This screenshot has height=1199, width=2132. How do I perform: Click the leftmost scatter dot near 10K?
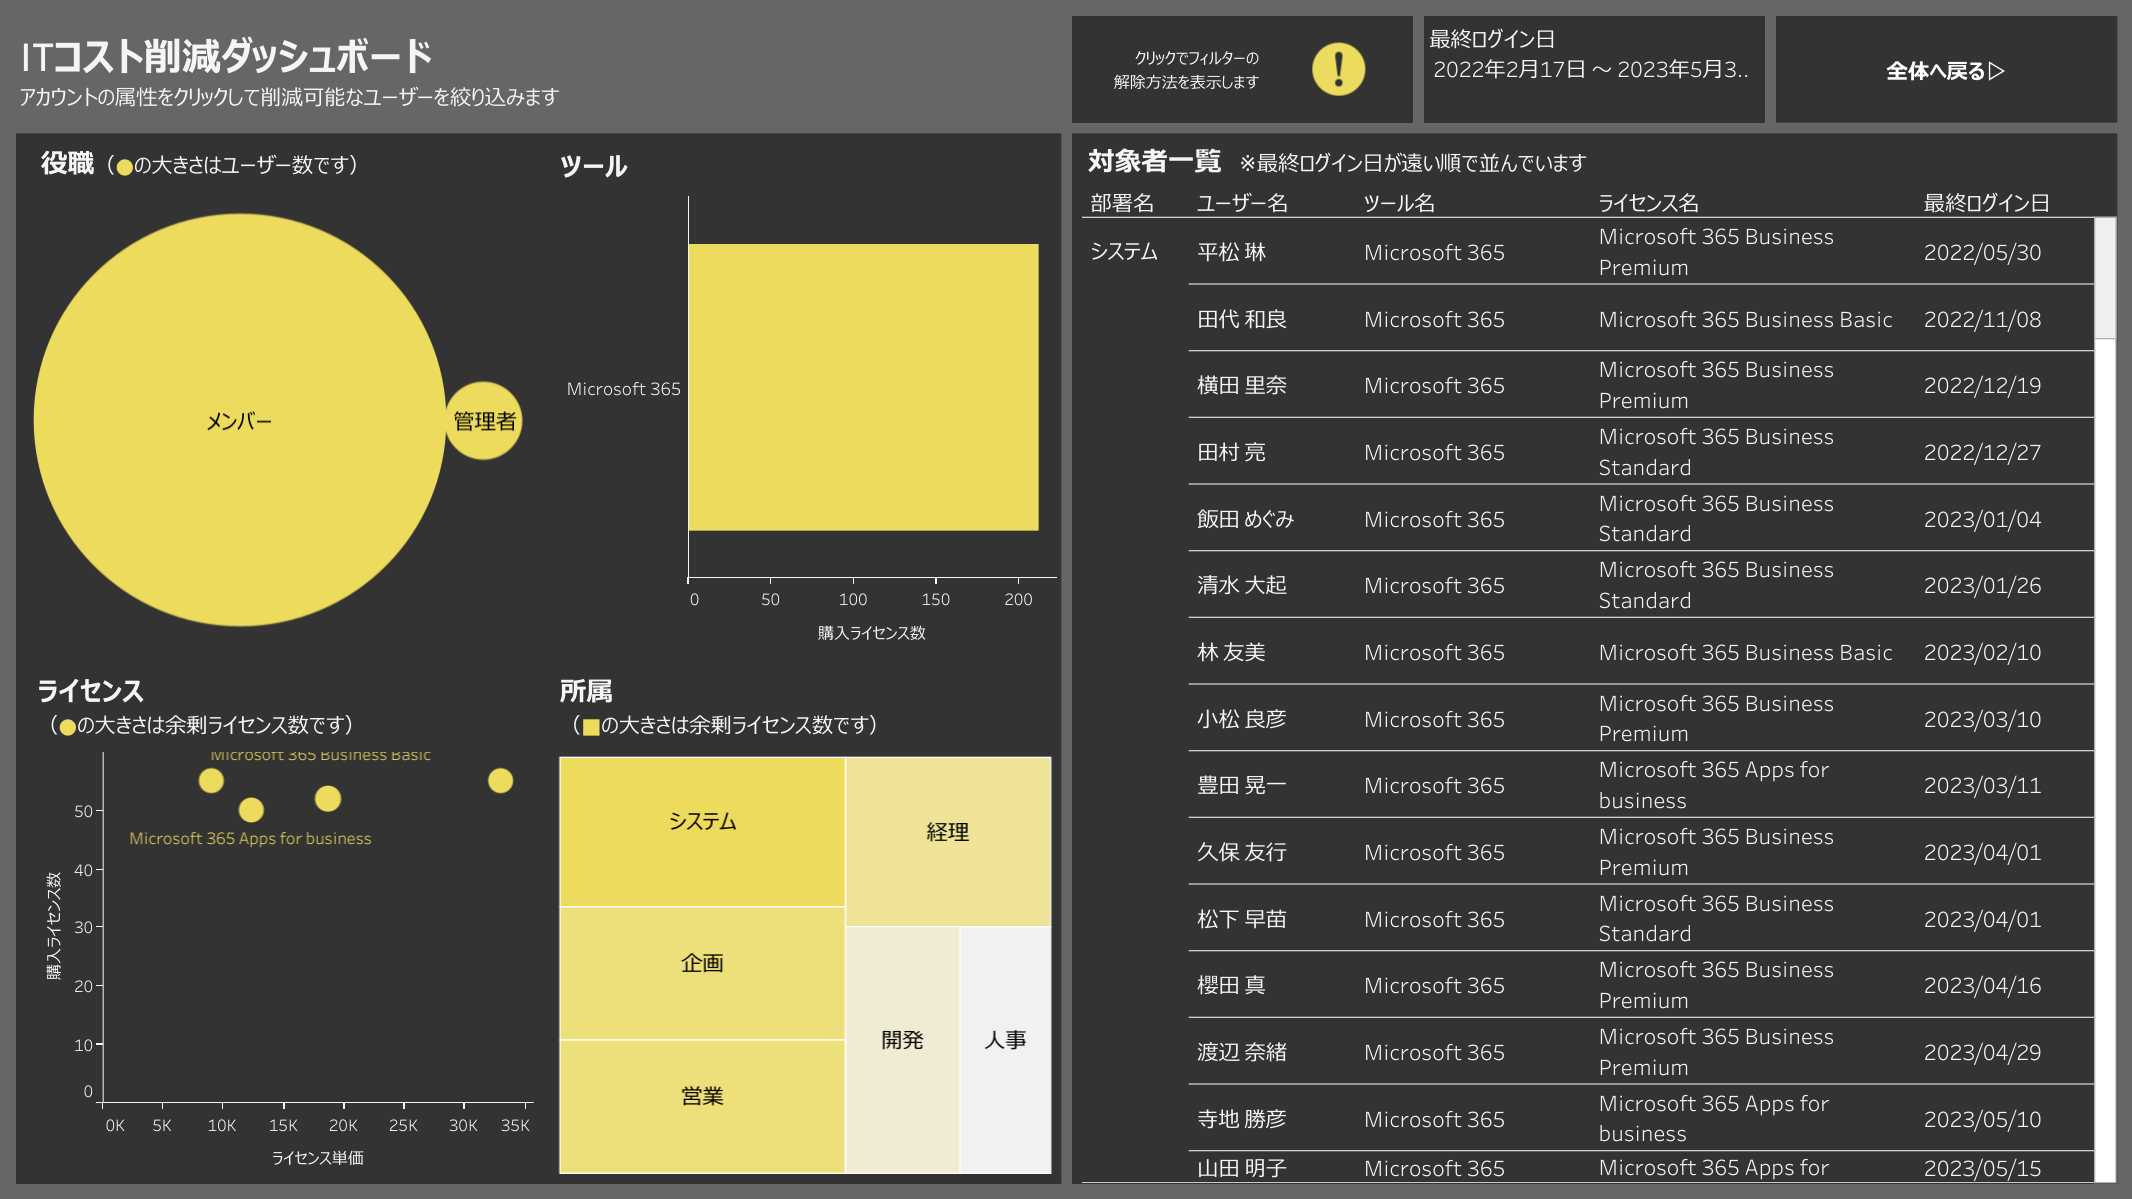click(x=211, y=781)
